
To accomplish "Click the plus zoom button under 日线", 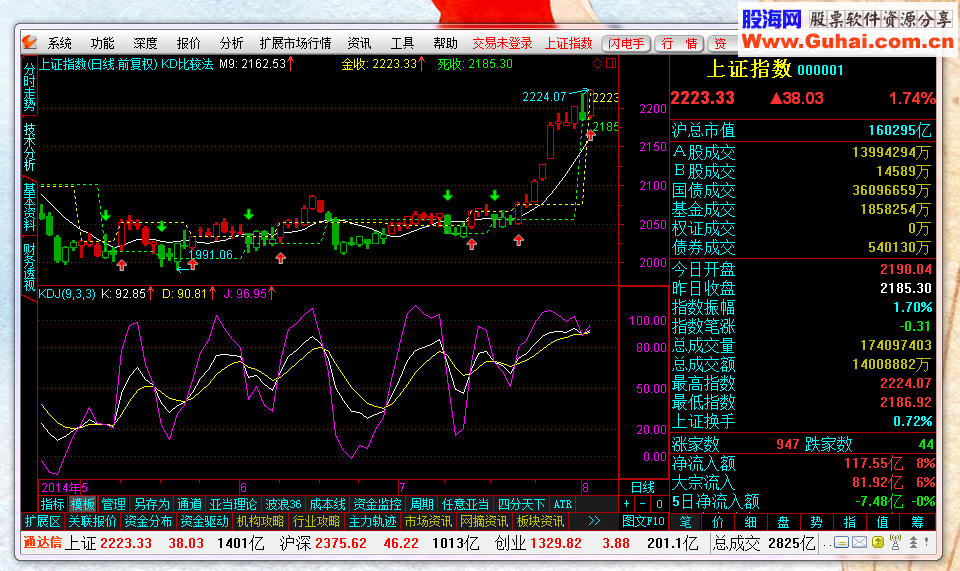I will [x=626, y=504].
